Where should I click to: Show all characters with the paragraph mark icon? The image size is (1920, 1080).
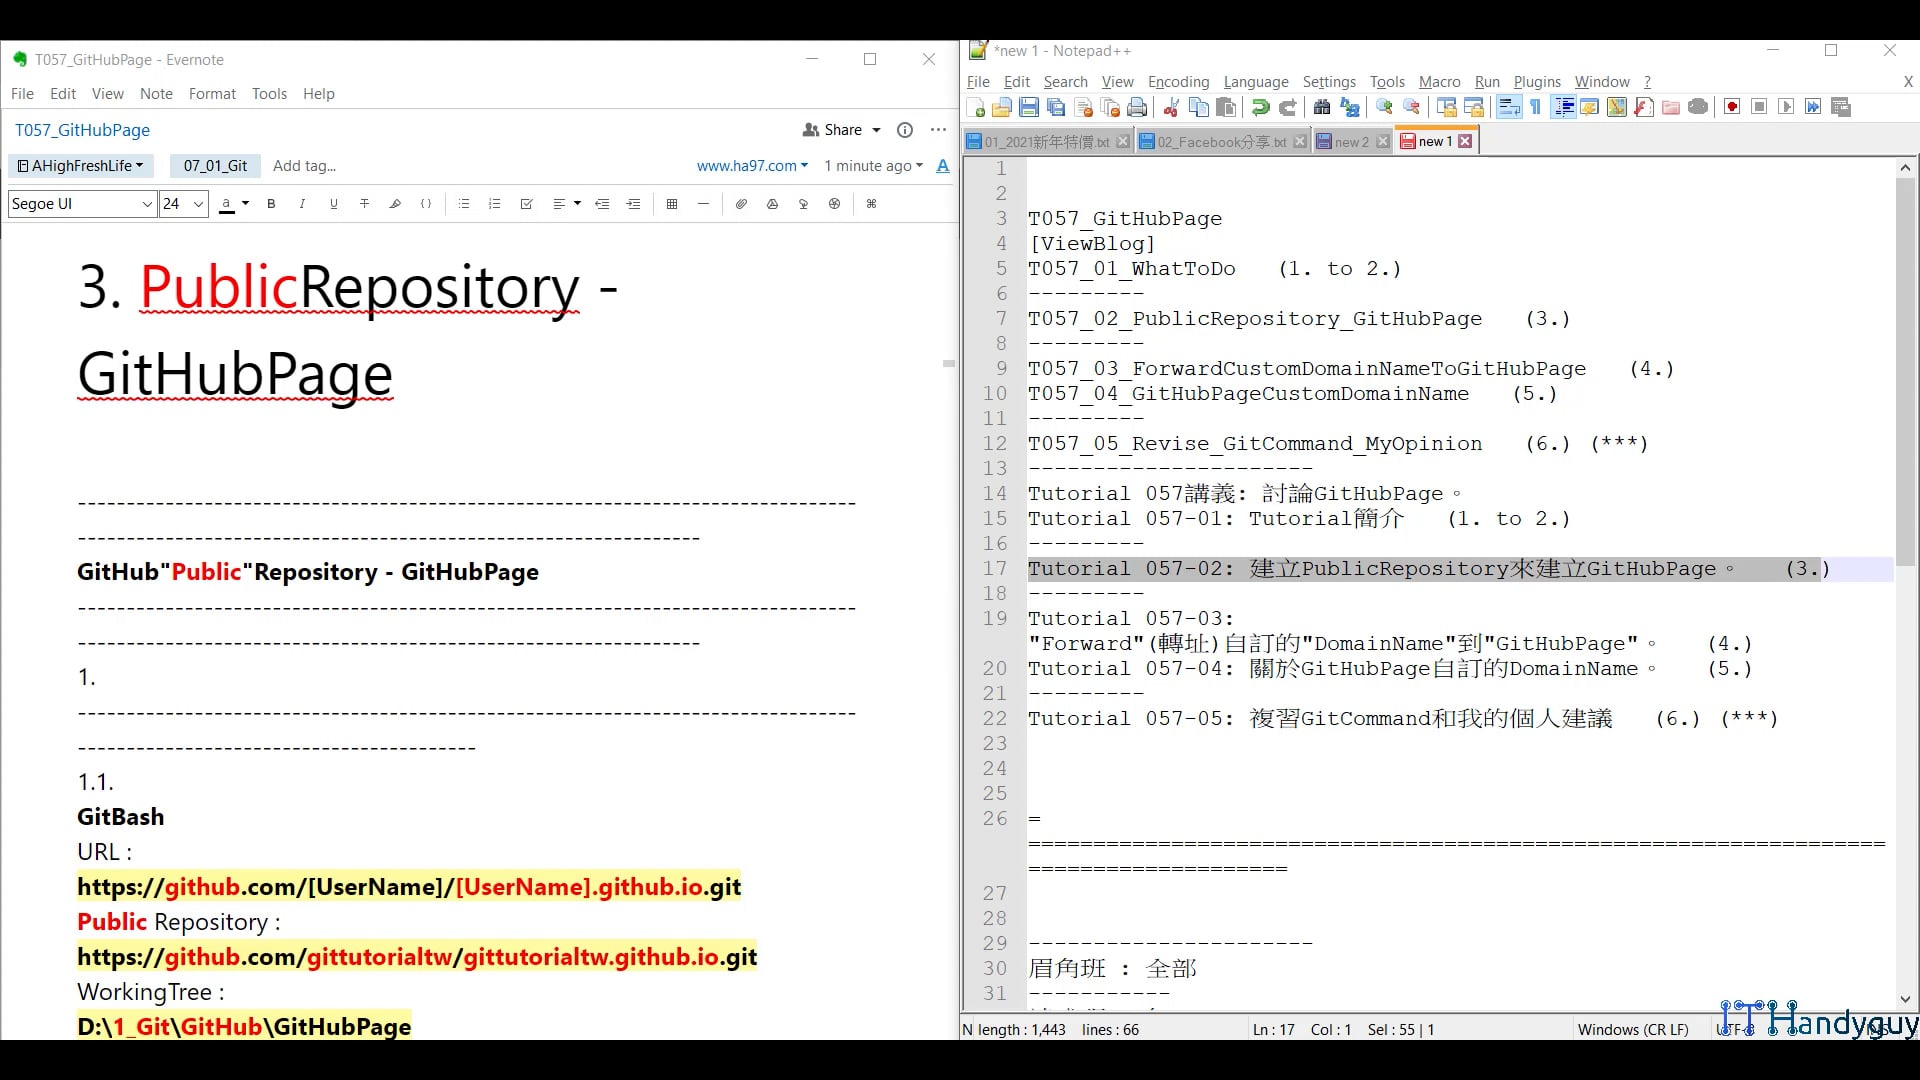(x=1535, y=107)
